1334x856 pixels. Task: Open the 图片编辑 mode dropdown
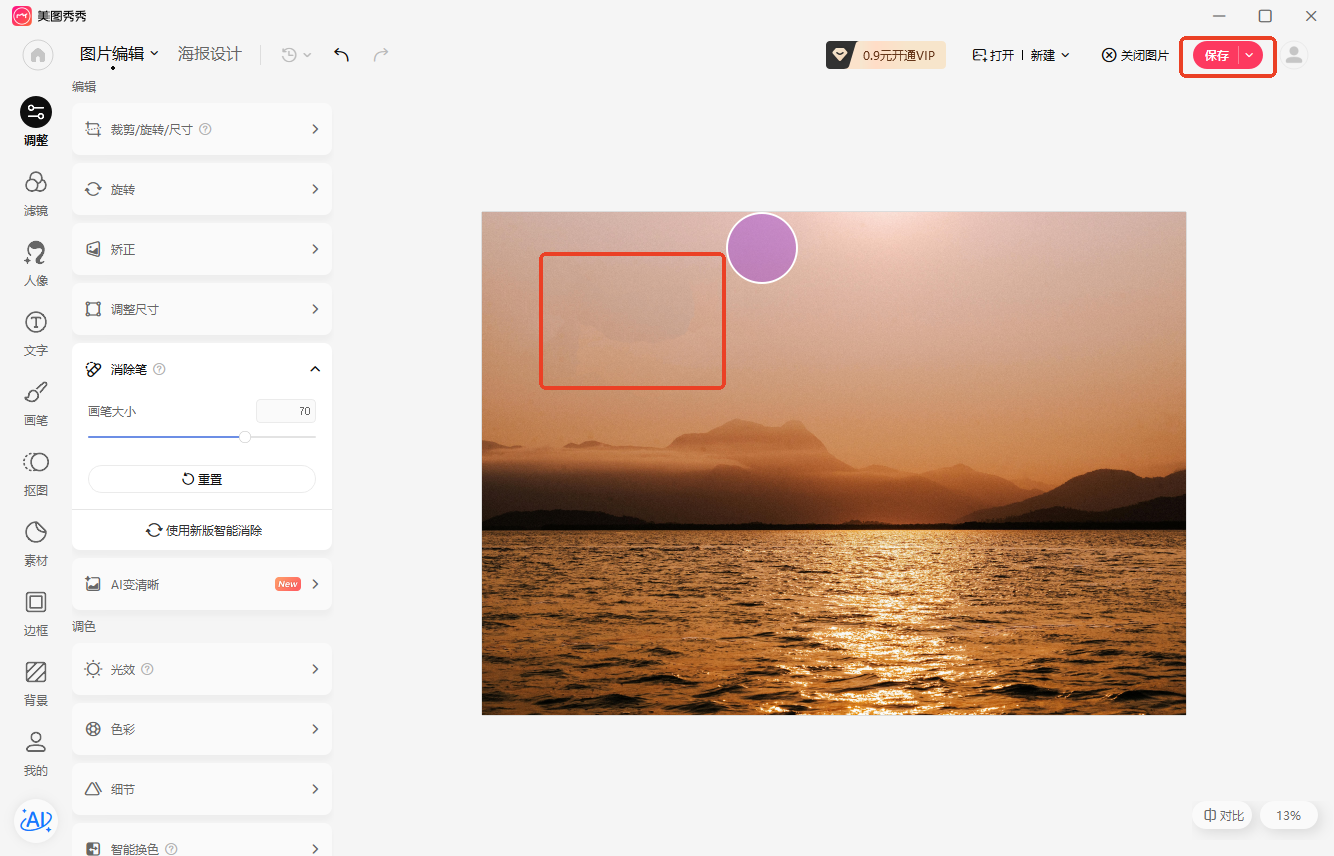pos(119,54)
